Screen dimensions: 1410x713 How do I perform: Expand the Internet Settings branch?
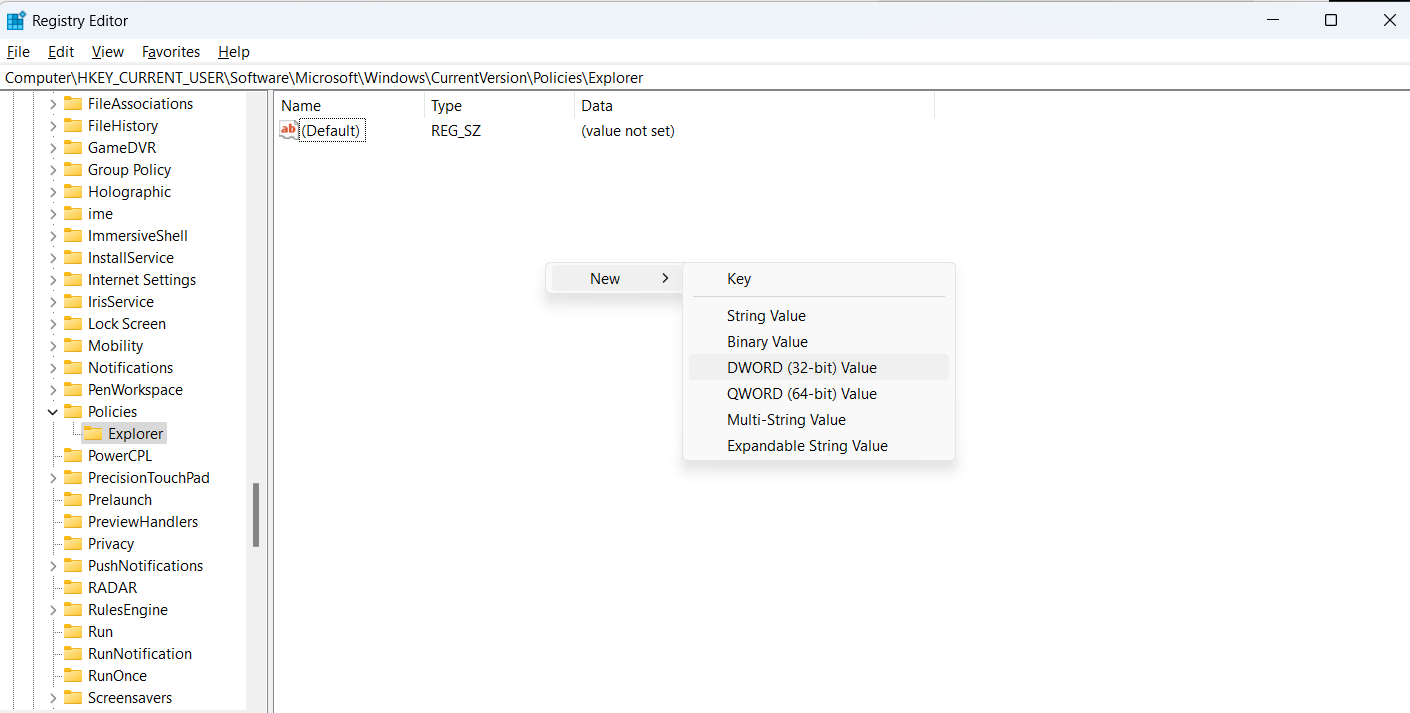coord(52,279)
